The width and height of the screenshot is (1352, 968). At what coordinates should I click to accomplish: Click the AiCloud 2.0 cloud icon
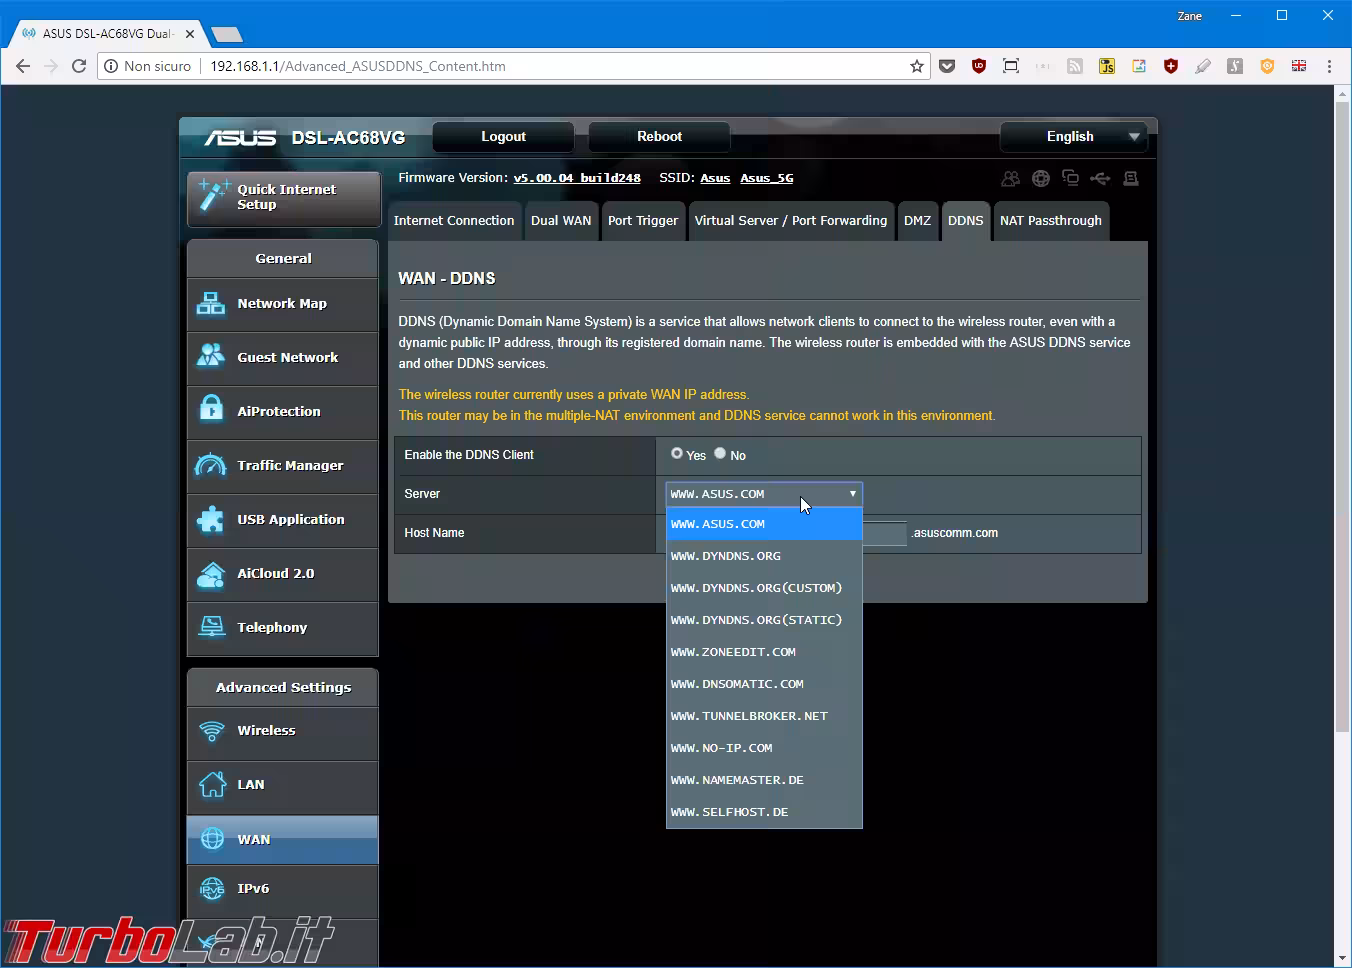tap(211, 574)
